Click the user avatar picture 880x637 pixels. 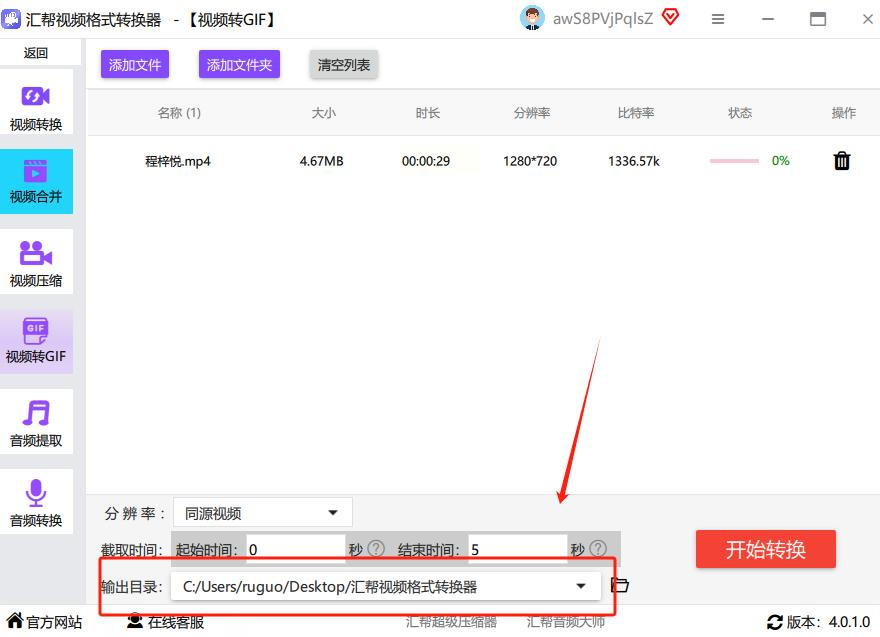(x=531, y=19)
